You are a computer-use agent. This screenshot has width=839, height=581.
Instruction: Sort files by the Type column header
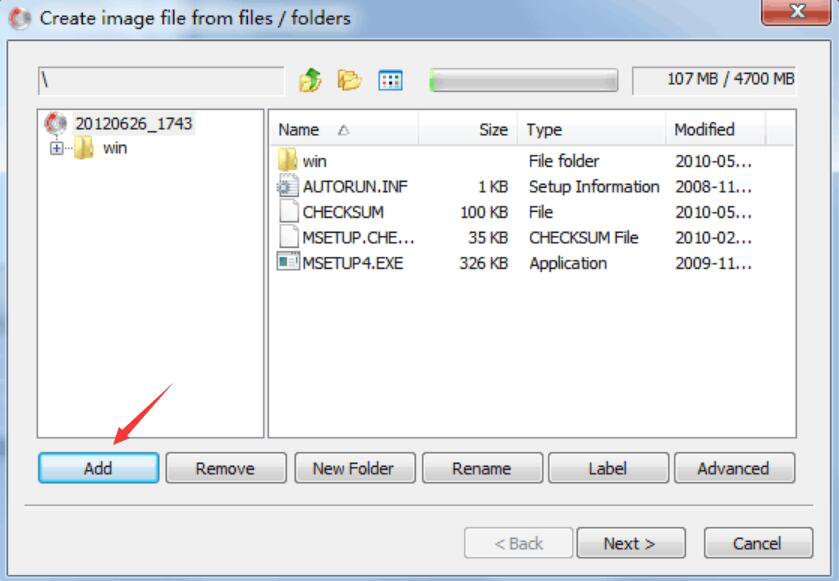click(x=591, y=129)
